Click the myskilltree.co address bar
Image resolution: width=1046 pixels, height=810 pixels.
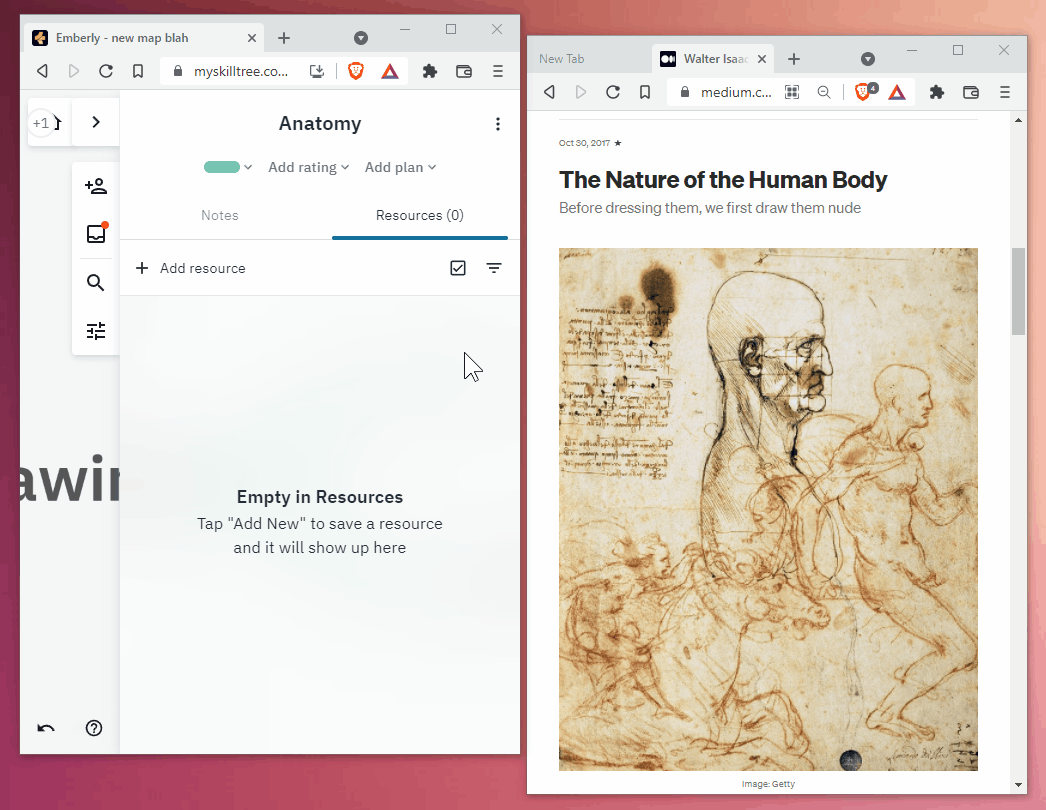pos(241,71)
